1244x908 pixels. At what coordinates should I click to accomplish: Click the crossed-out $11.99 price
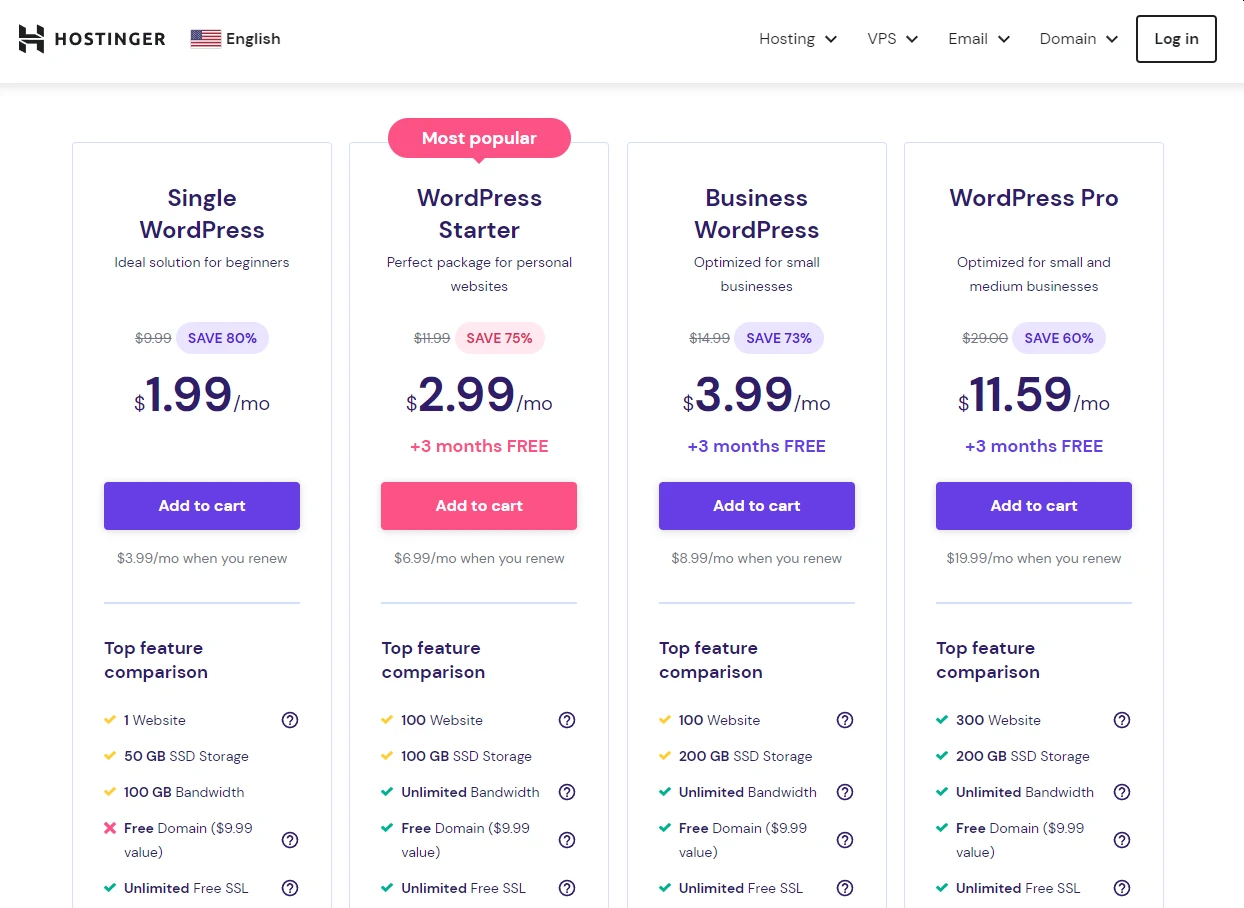pyautogui.click(x=432, y=338)
